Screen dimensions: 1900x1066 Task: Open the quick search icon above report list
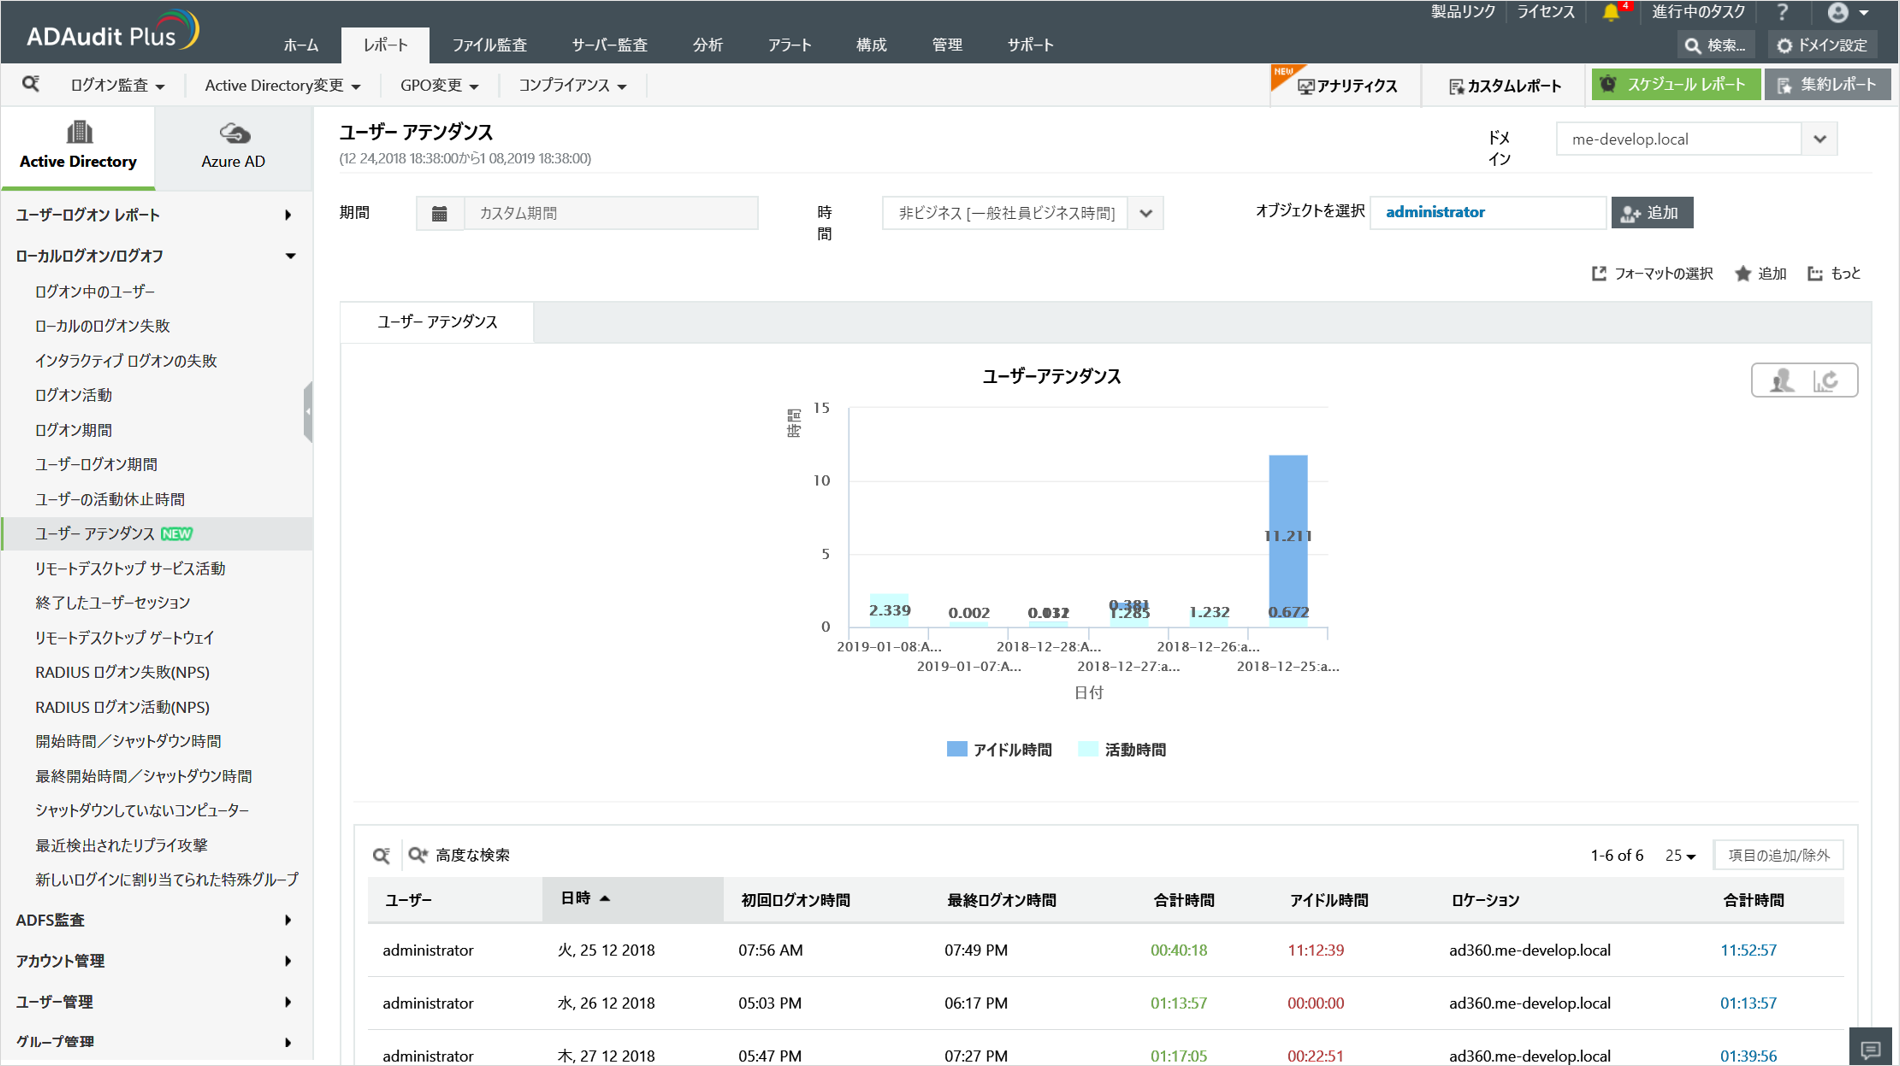click(30, 85)
